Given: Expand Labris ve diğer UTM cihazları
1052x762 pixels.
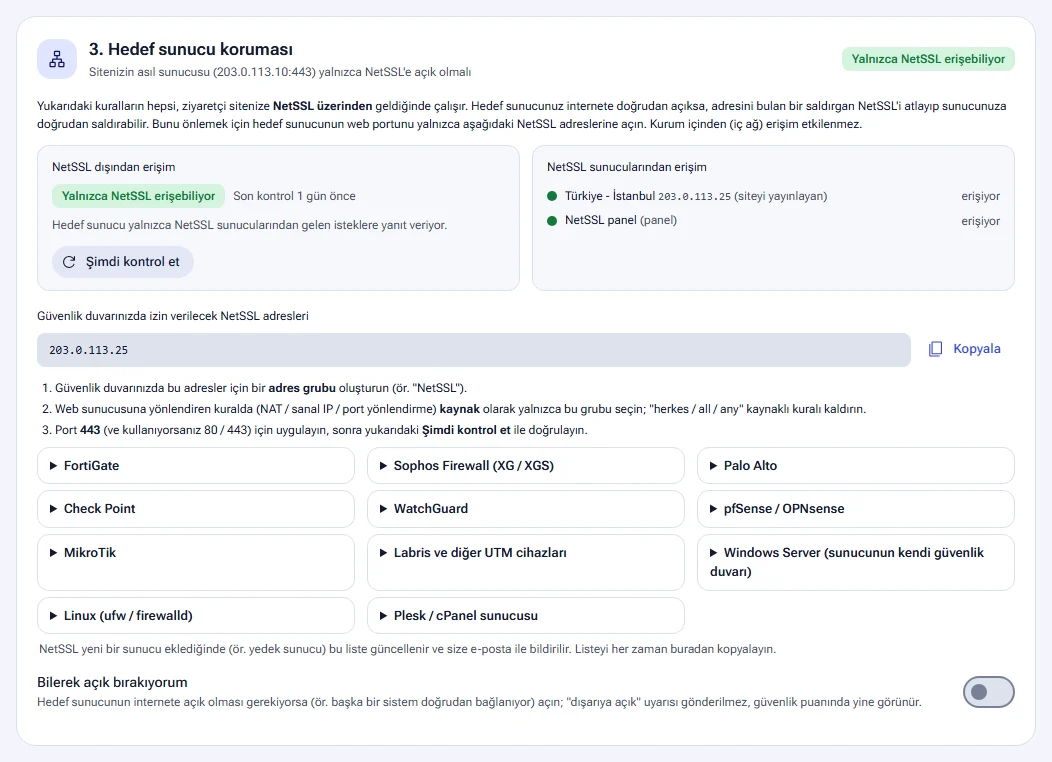Looking at the screenshot, I should coord(526,562).
